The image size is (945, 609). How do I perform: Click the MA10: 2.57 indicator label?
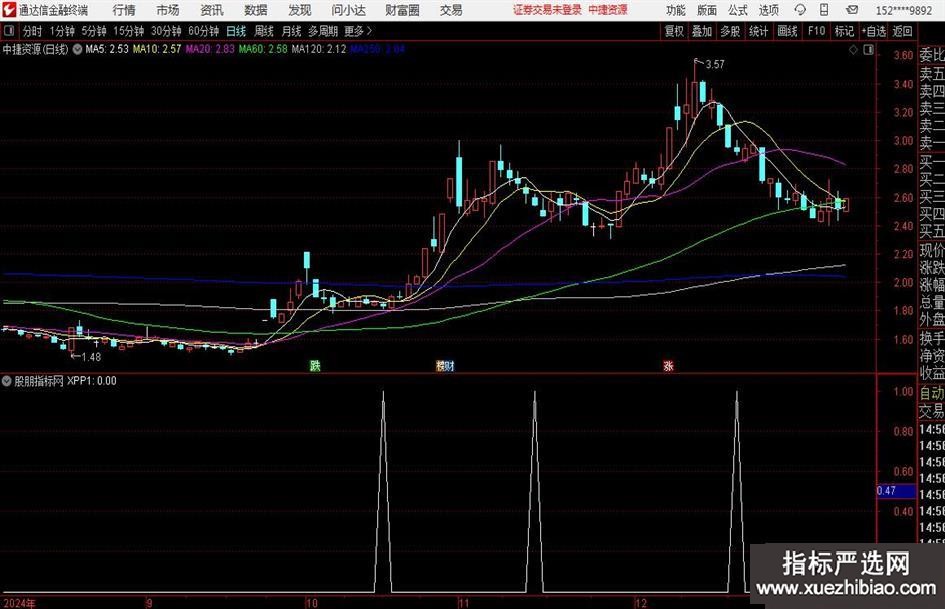click(157, 49)
